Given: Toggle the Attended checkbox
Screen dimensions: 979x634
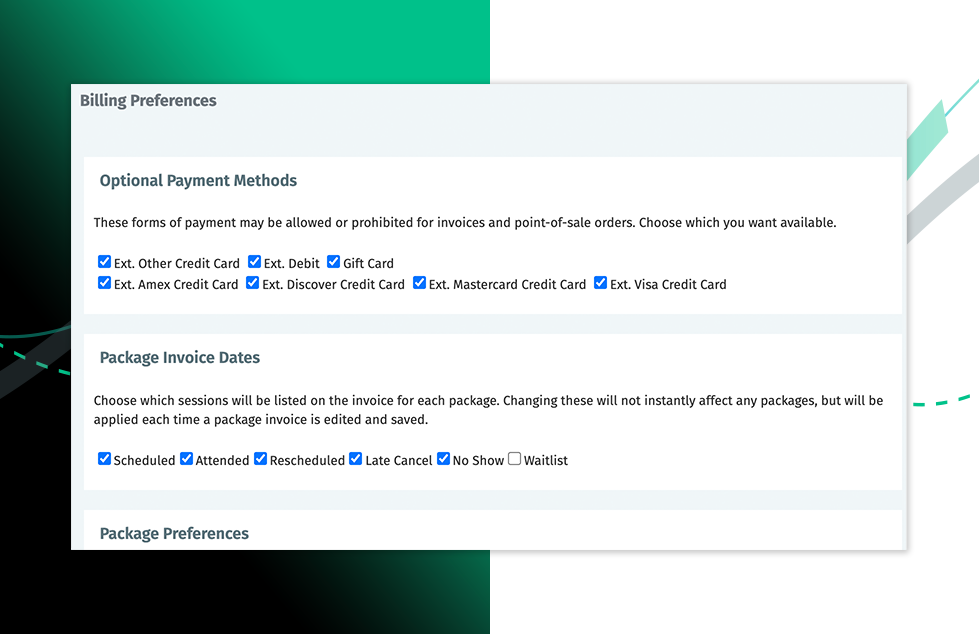Looking at the screenshot, I should (186, 459).
